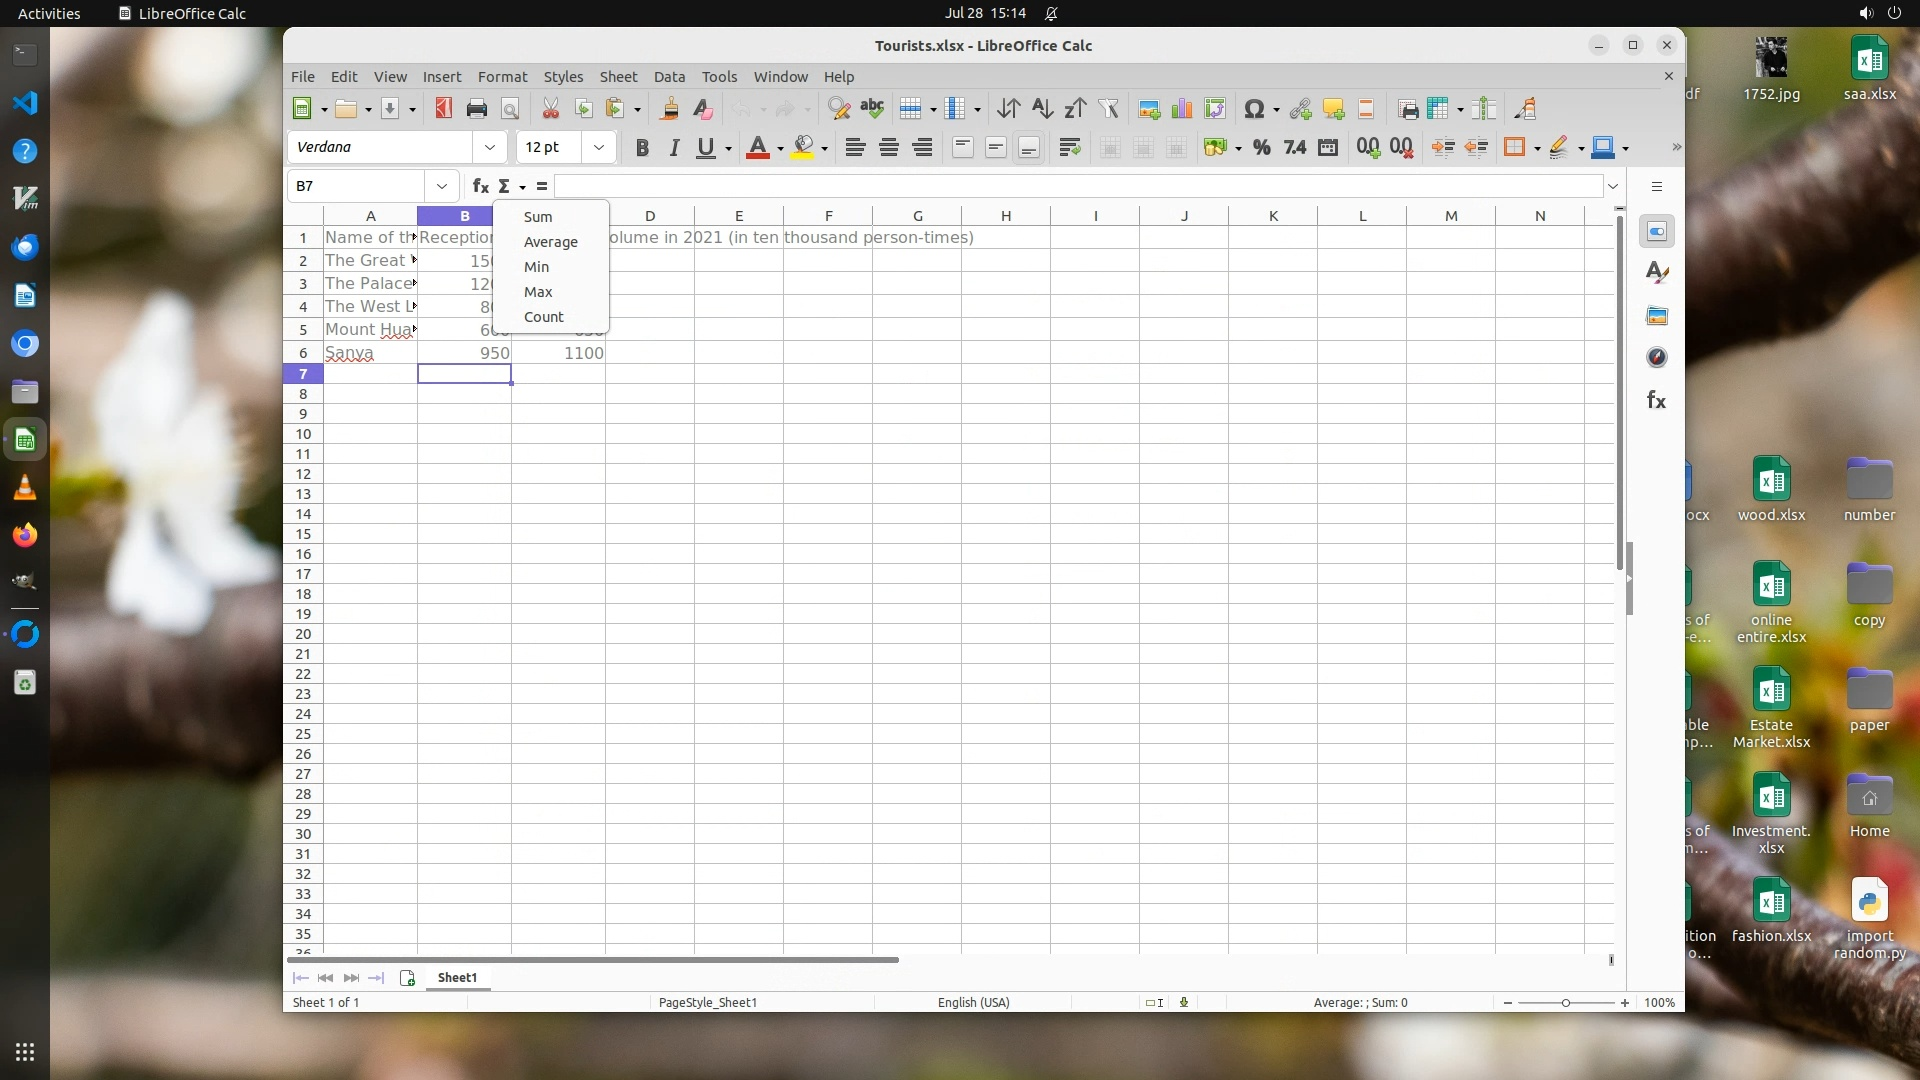Click the font color red swatch button
The height and width of the screenshot is (1080, 1920).
[x=757, y=148]
